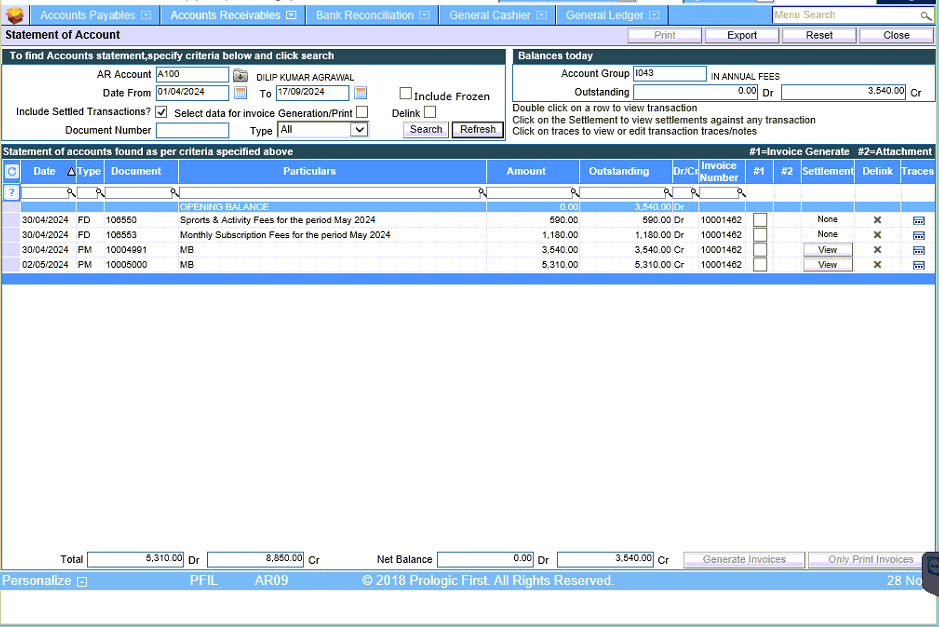The width and height of the screenshot is (939, 627).
Task: Check the Delink checkbox in criteria
Action: pos(430,112)
